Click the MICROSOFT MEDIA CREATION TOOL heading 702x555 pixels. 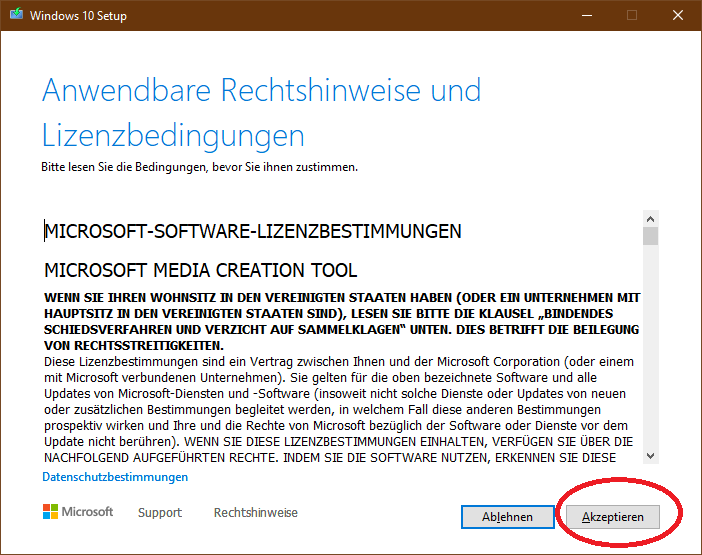pyautogui.click(x=201, y=270)
